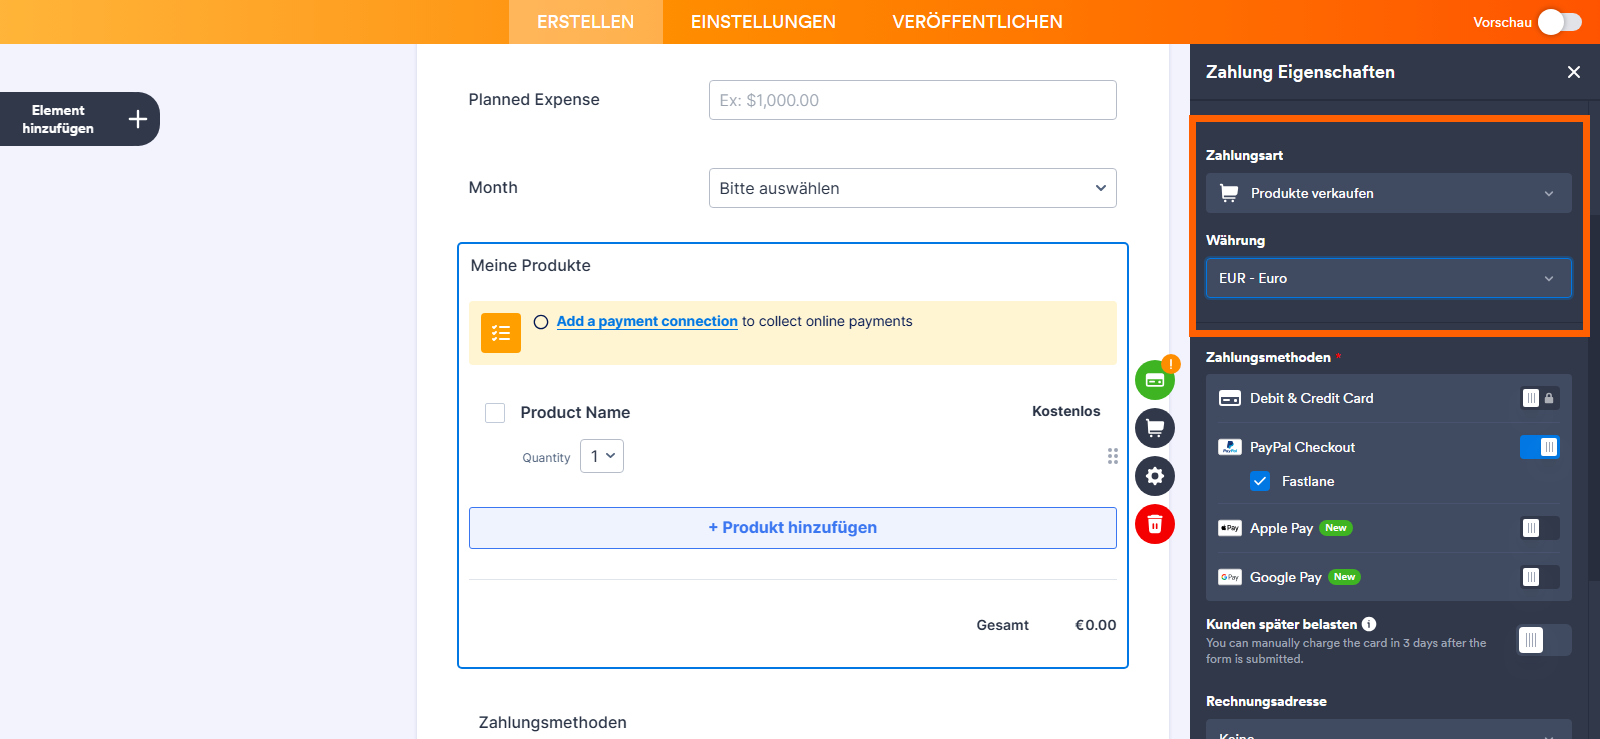Open the VERÖFFENTLICHEN tab
The width and height of the screenshot is (1600, 739).
[x=977, y=21]
